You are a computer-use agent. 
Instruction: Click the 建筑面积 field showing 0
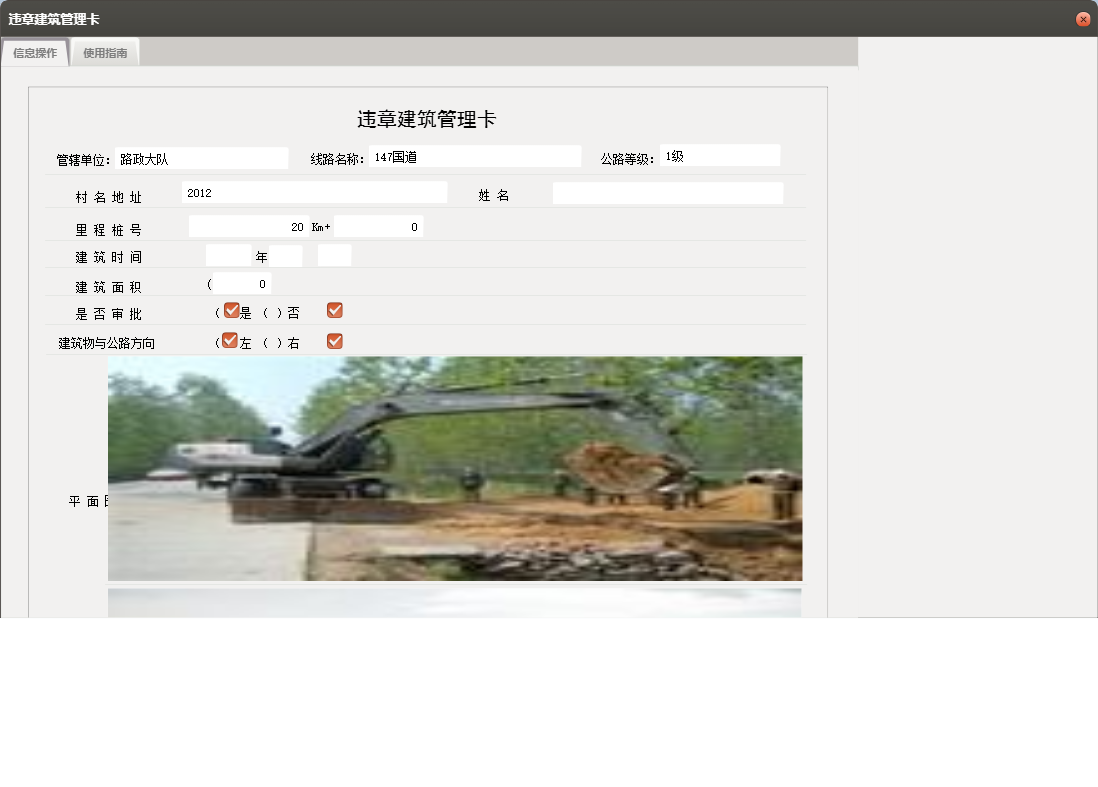[x=240, y=284]
